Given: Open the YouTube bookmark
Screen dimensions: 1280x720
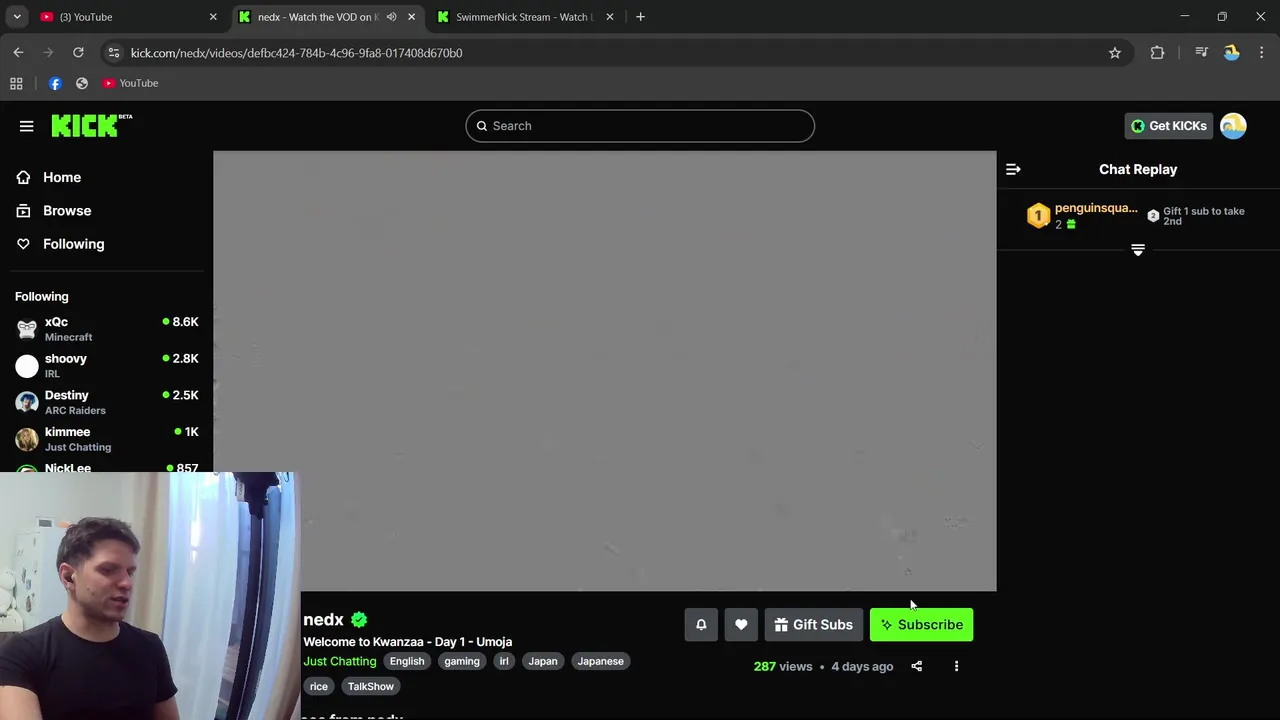Looking at the screenshot, I should 130,83.
